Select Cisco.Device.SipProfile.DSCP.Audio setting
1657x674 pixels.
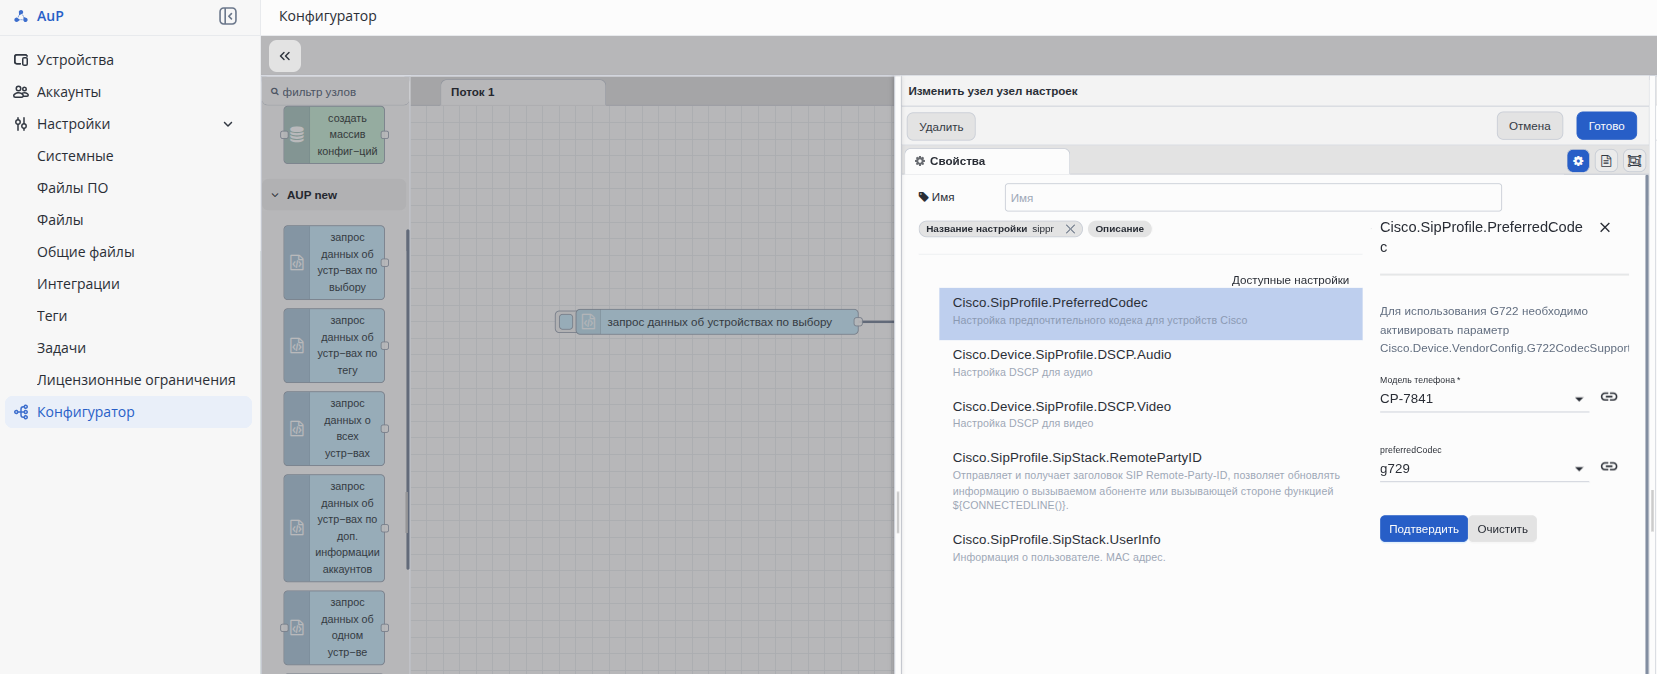[1150, 364]
